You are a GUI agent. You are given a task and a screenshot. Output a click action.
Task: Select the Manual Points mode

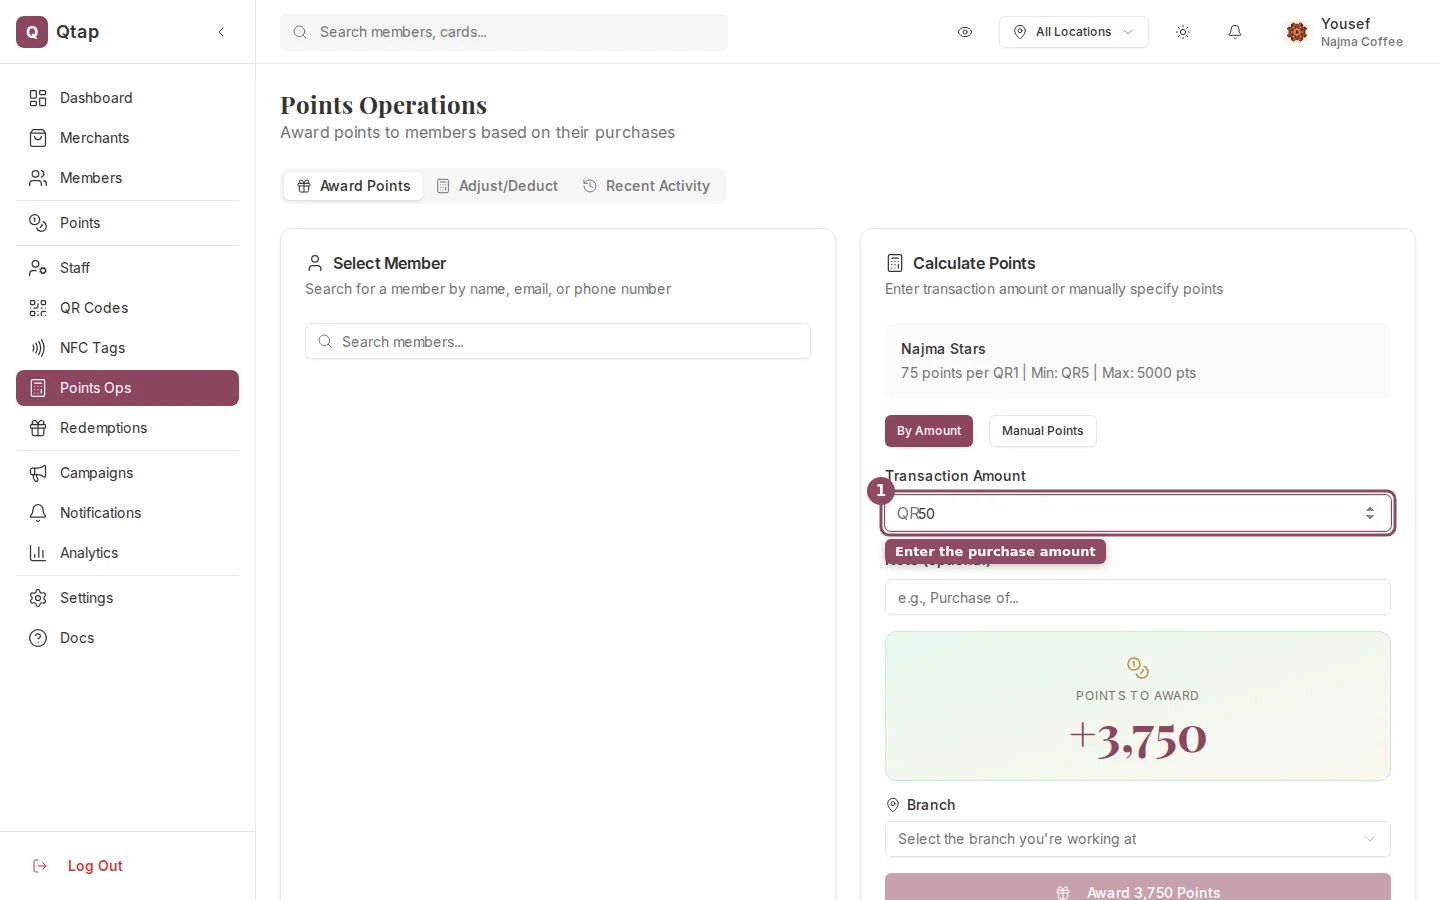point(1042,431)
